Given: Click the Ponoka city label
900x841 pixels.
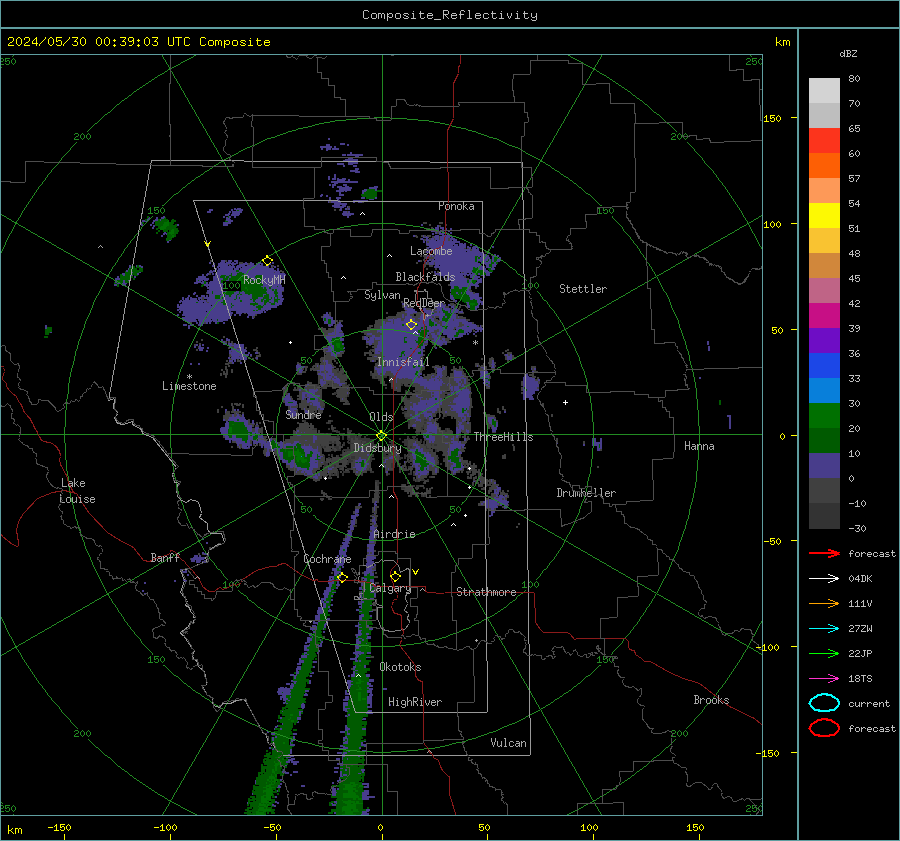Looking at the screenshot, I should [456, 206].
